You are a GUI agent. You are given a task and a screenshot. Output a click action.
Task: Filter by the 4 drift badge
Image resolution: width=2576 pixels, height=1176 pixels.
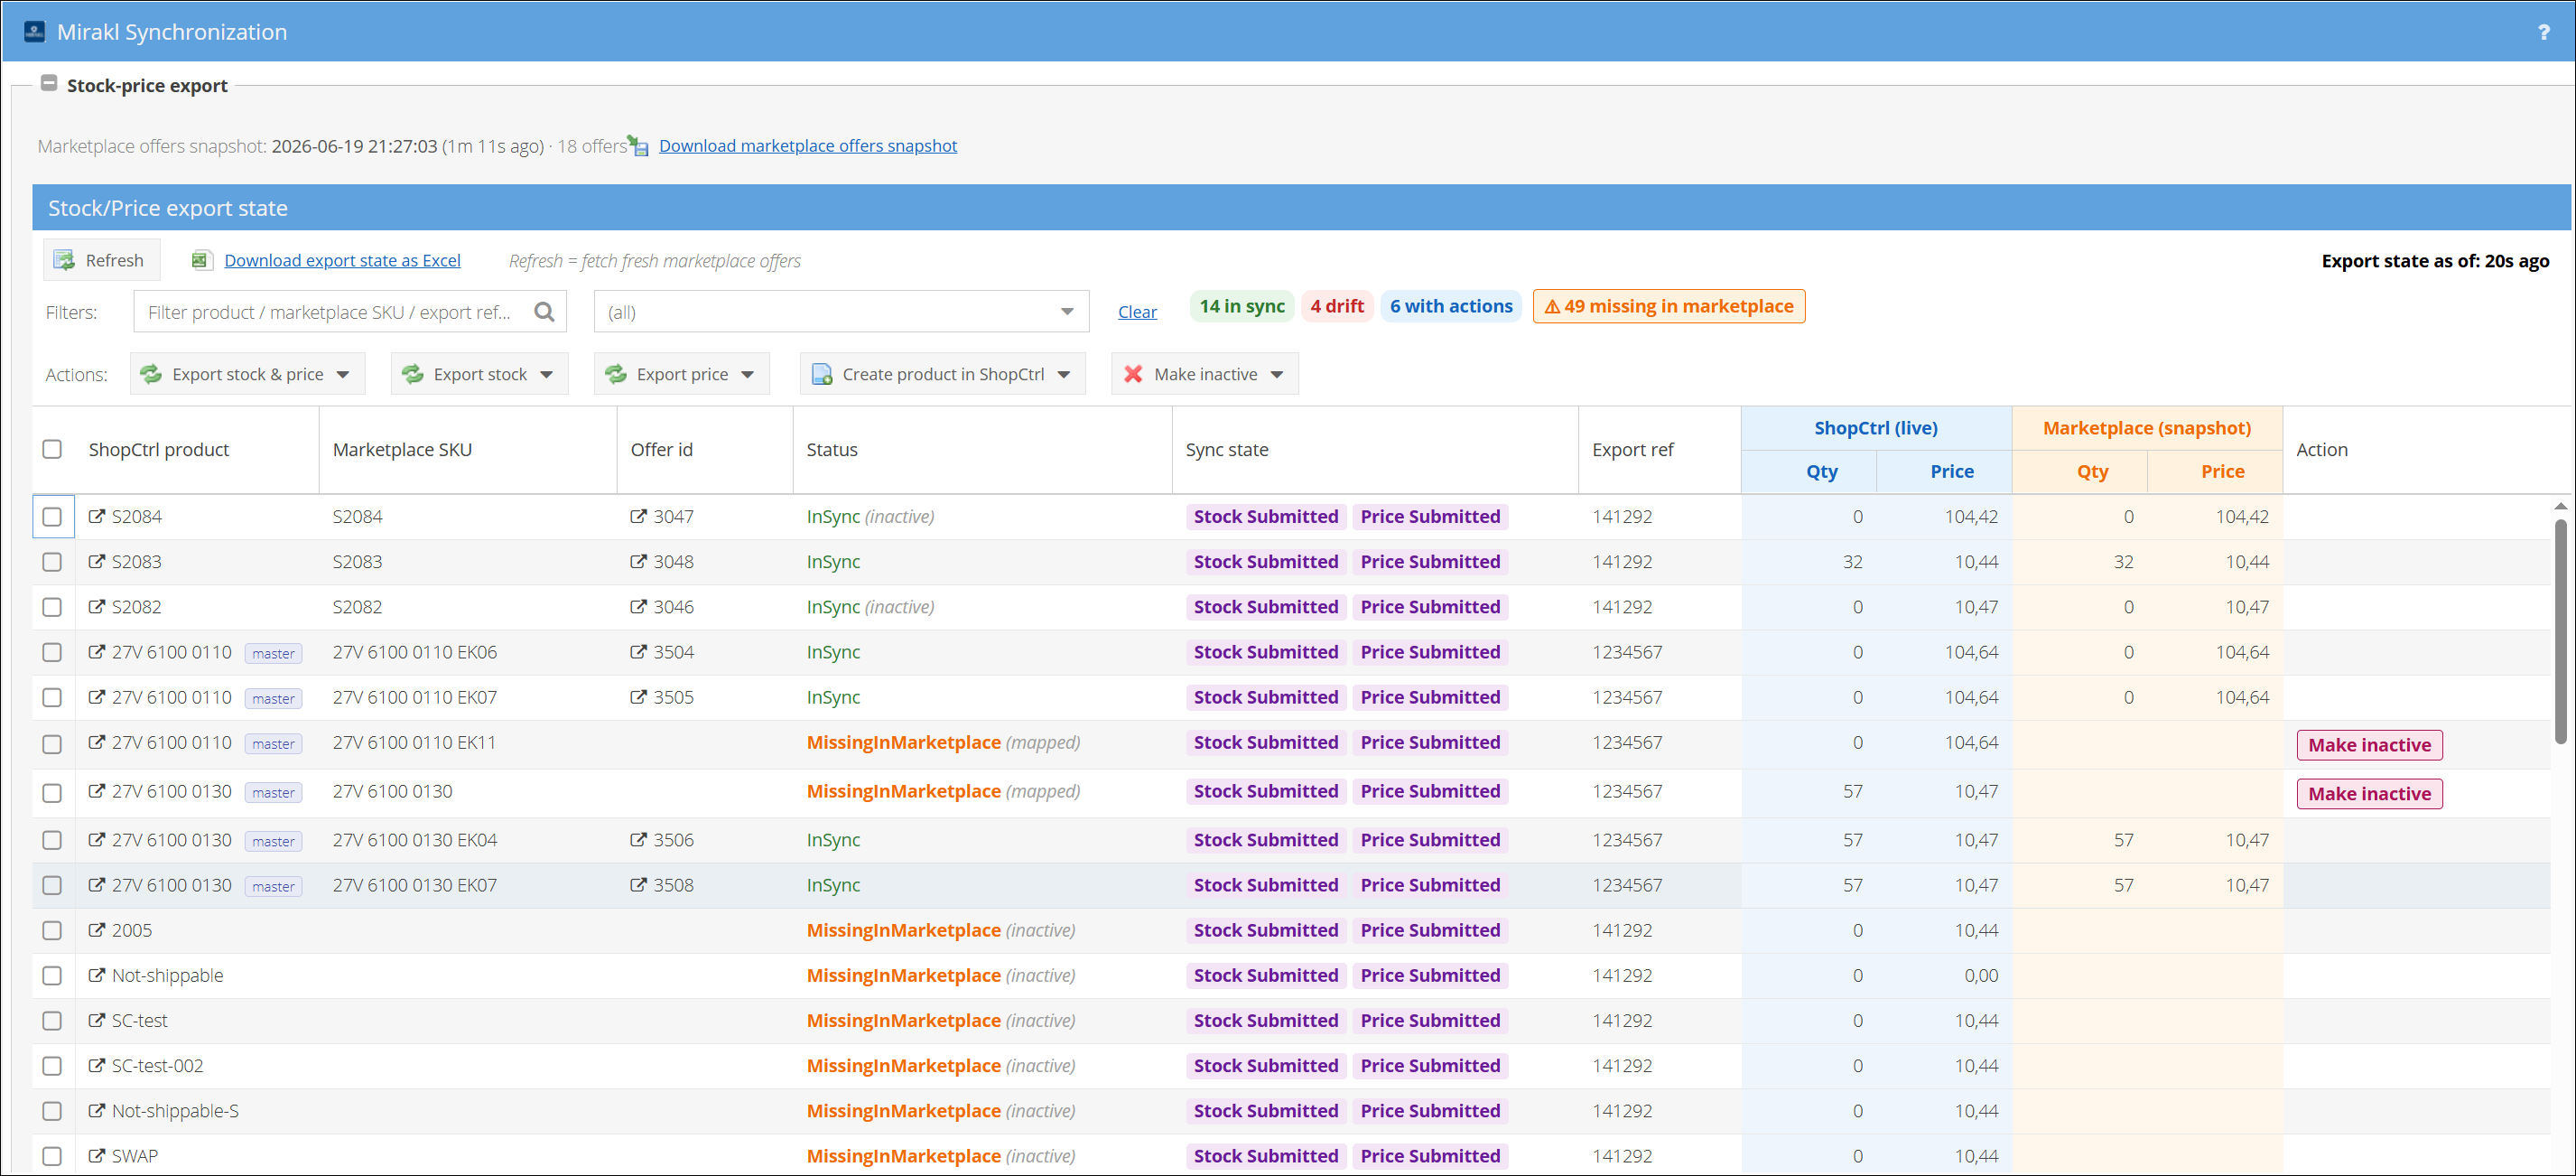click(x=1337, y=306)
